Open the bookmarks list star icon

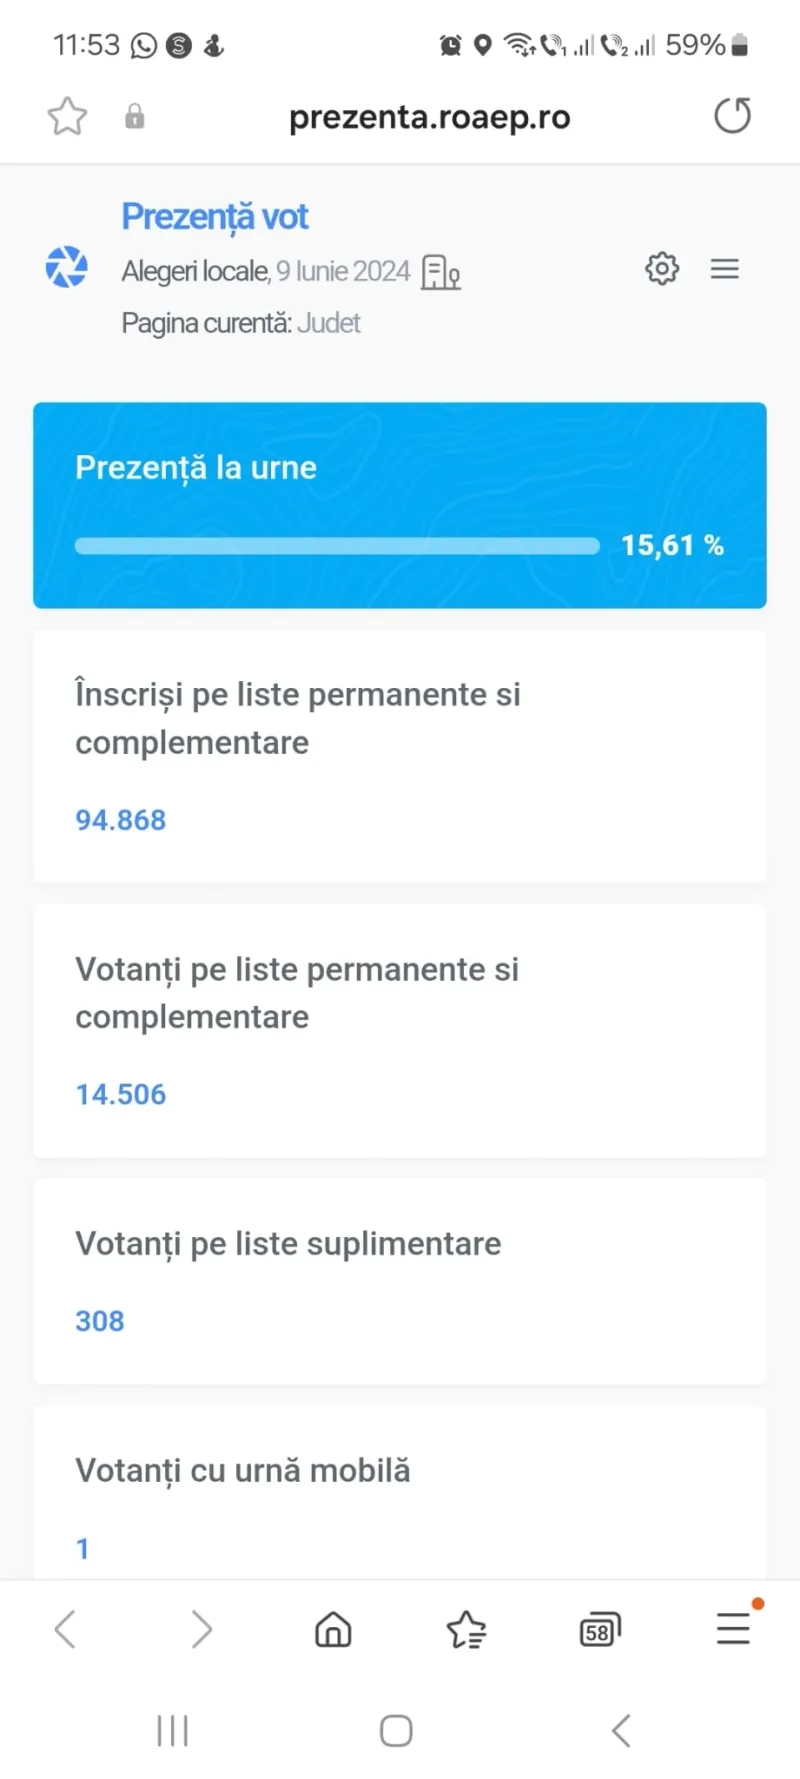tap(466, 1630)
